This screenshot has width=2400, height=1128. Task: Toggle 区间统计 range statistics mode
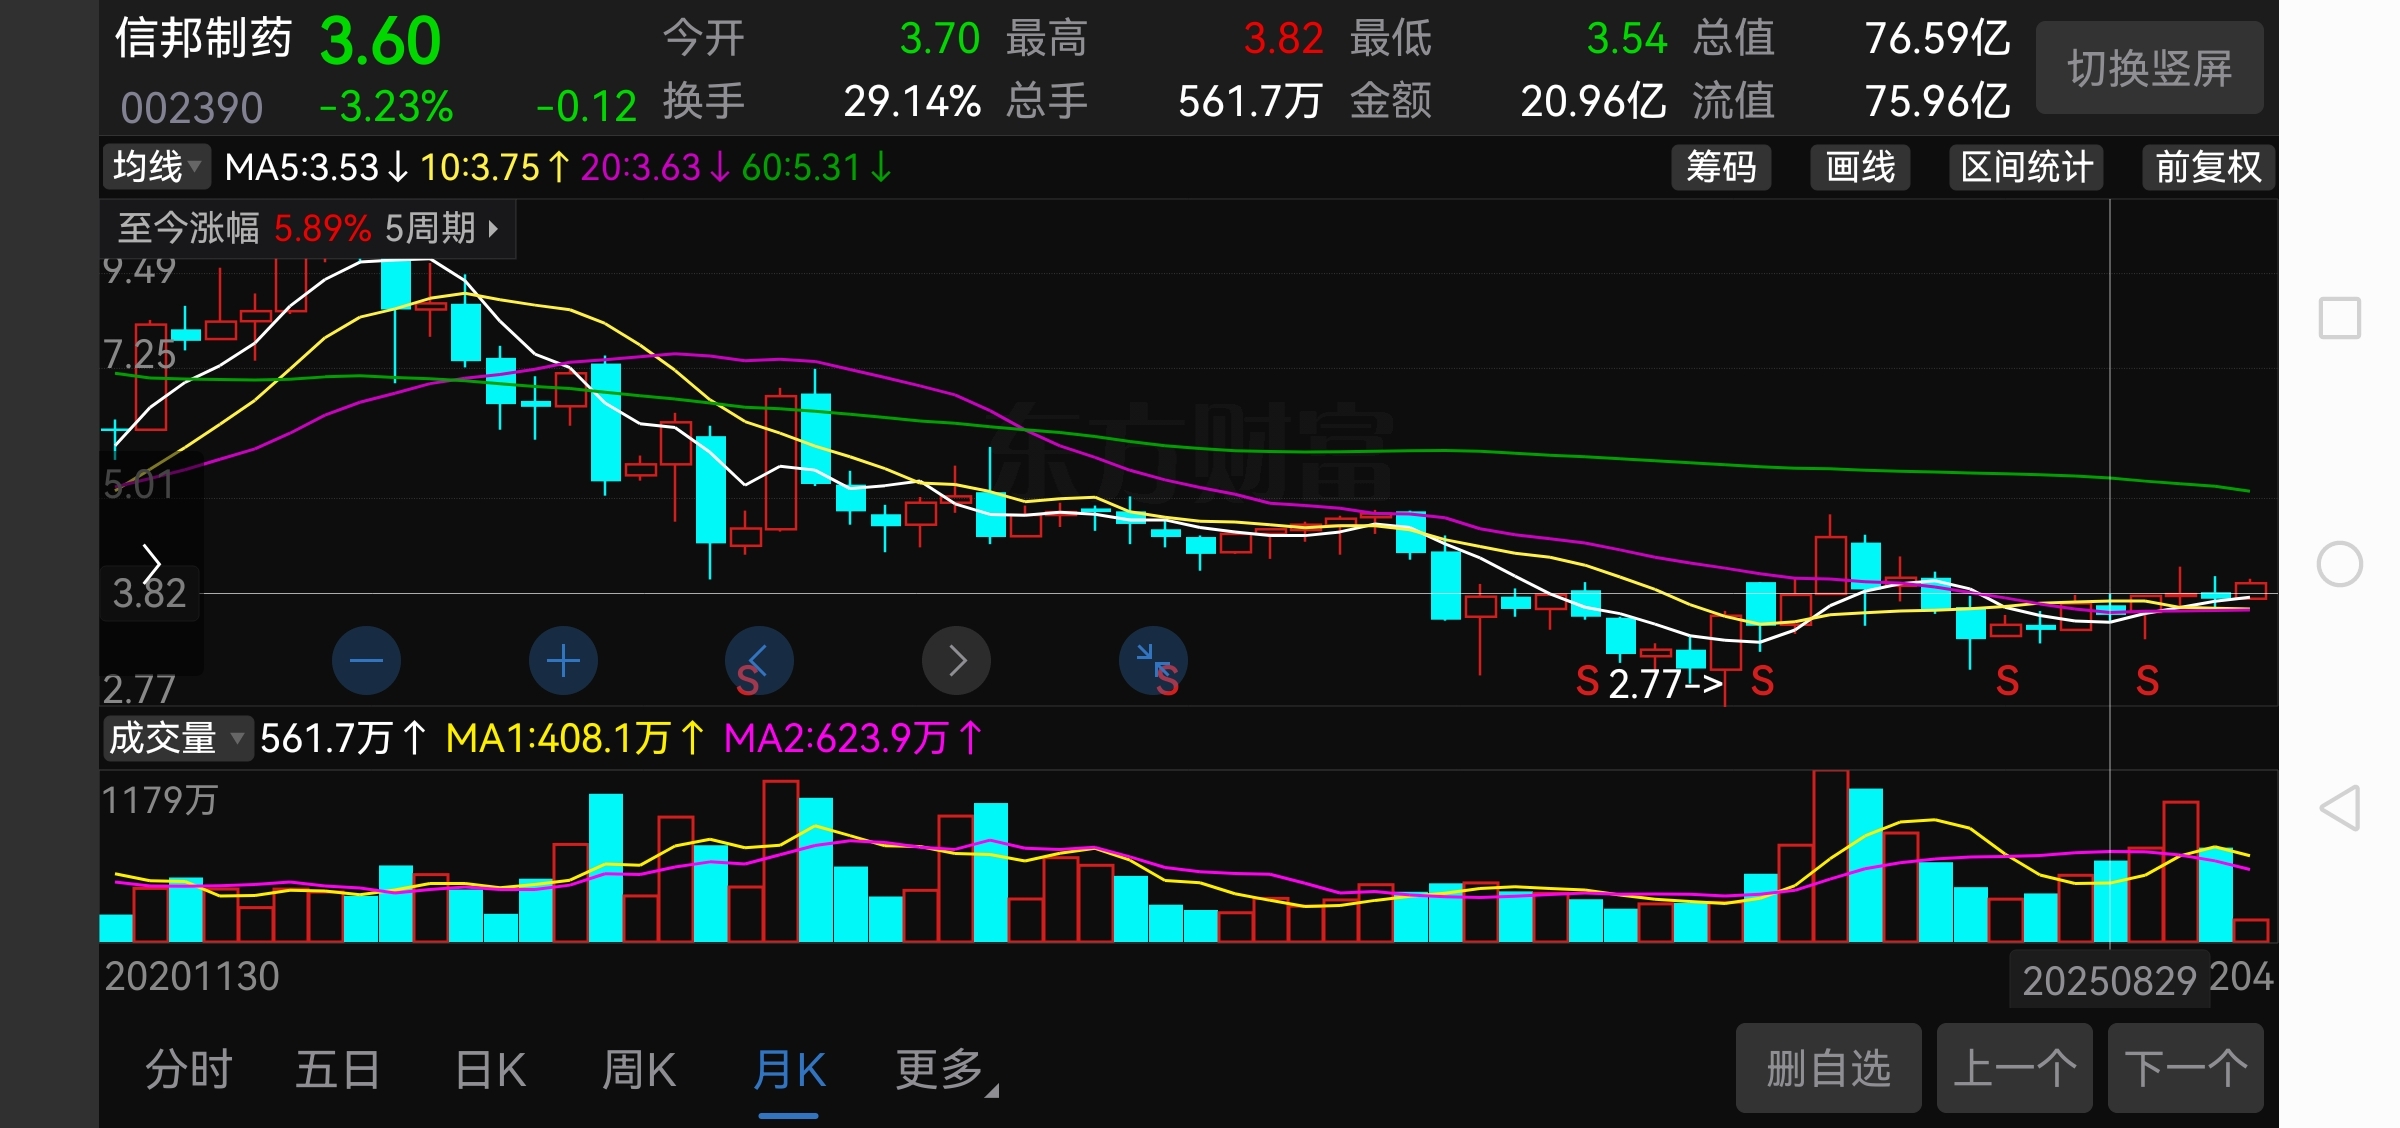tap(2026, 167)
